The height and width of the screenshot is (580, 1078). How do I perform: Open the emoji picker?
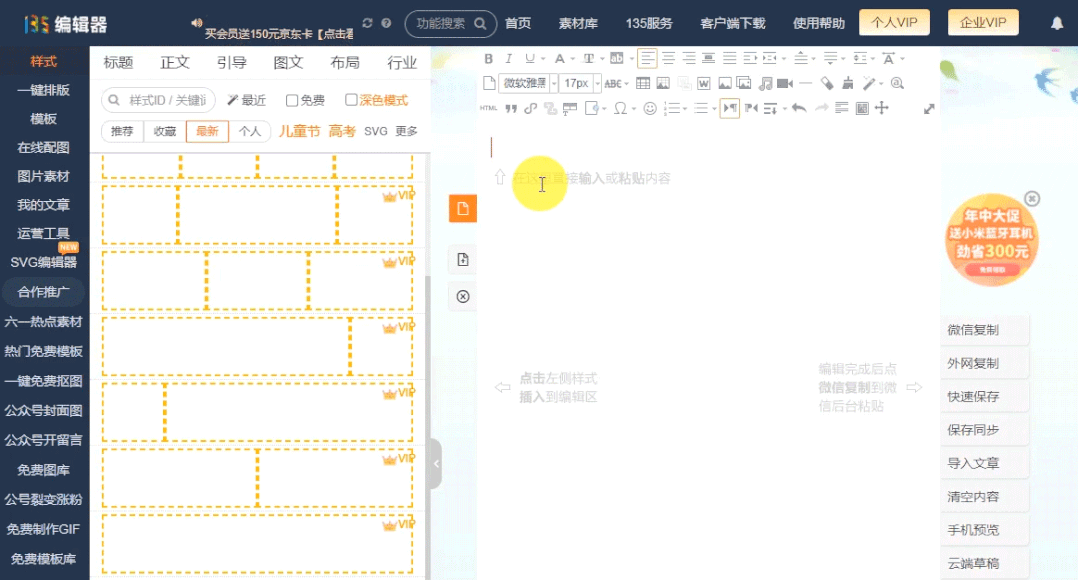pyautogui.click(x=650, y=108)
